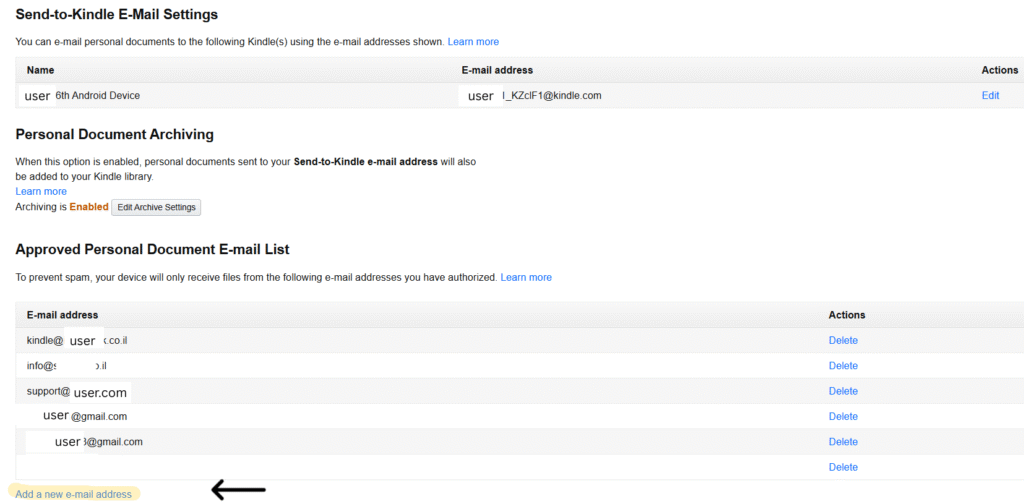This screenshot has height=504, width=1024.
Task: Click the Name column header
Action: coord(40,70)
